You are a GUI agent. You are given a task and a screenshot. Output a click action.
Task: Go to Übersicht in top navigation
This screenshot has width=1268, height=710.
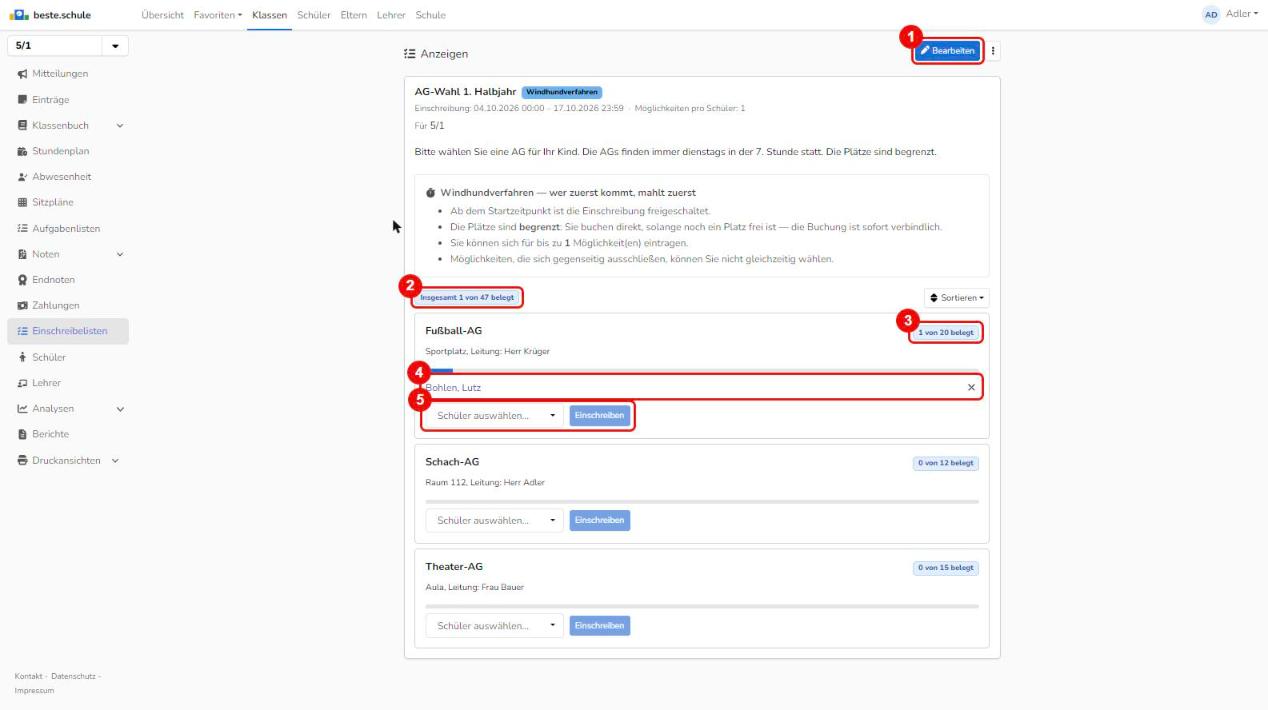[x=163, y=15]
